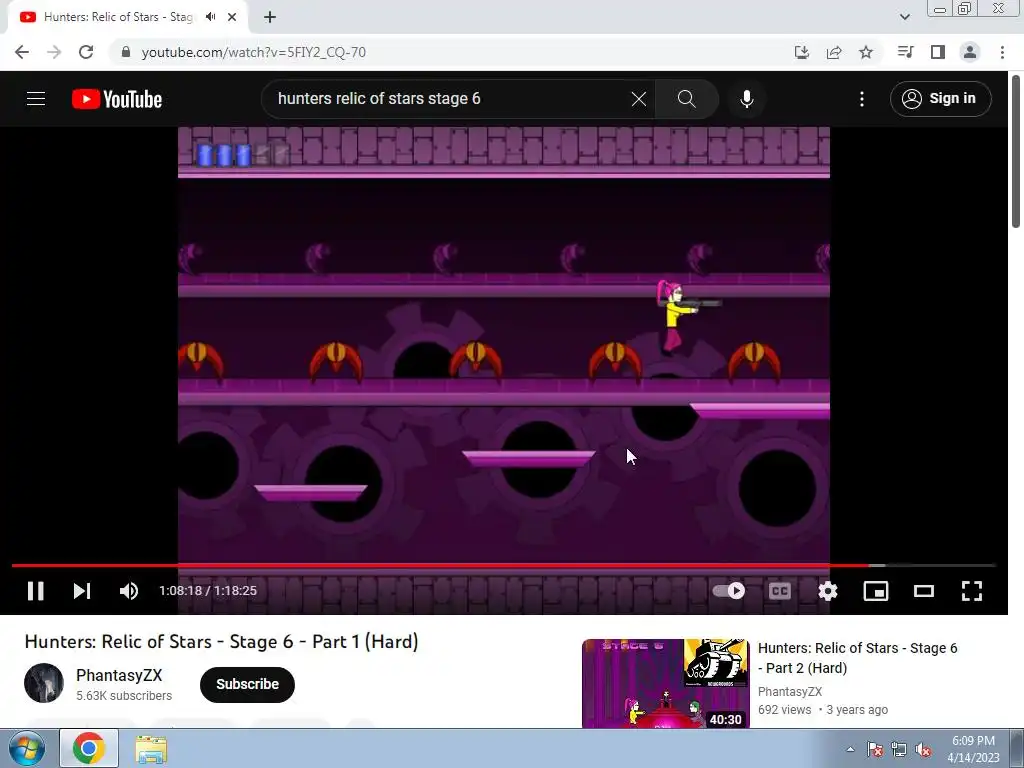Pause the video playback
This screenshot has height=768, width=1024.
point(35,591)
